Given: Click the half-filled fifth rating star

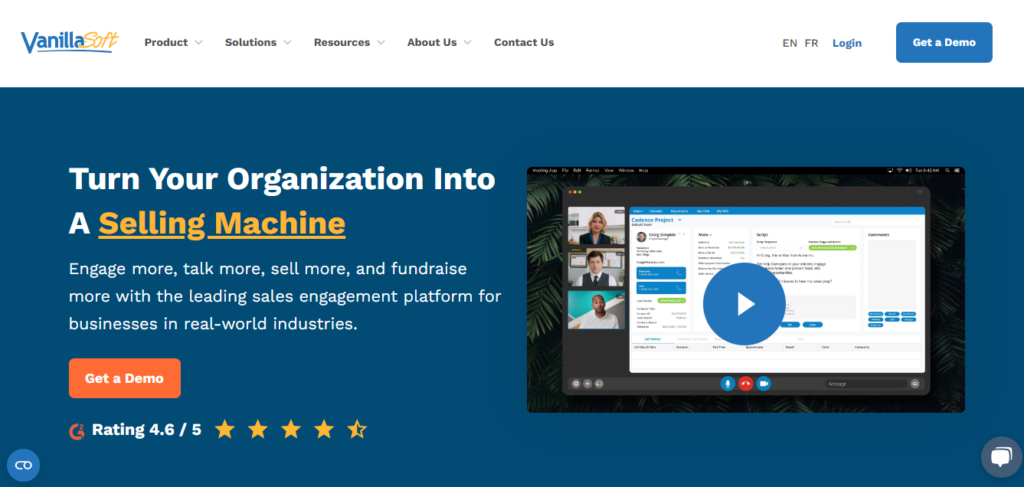Looking at the screenshot, I should (357, 429).
